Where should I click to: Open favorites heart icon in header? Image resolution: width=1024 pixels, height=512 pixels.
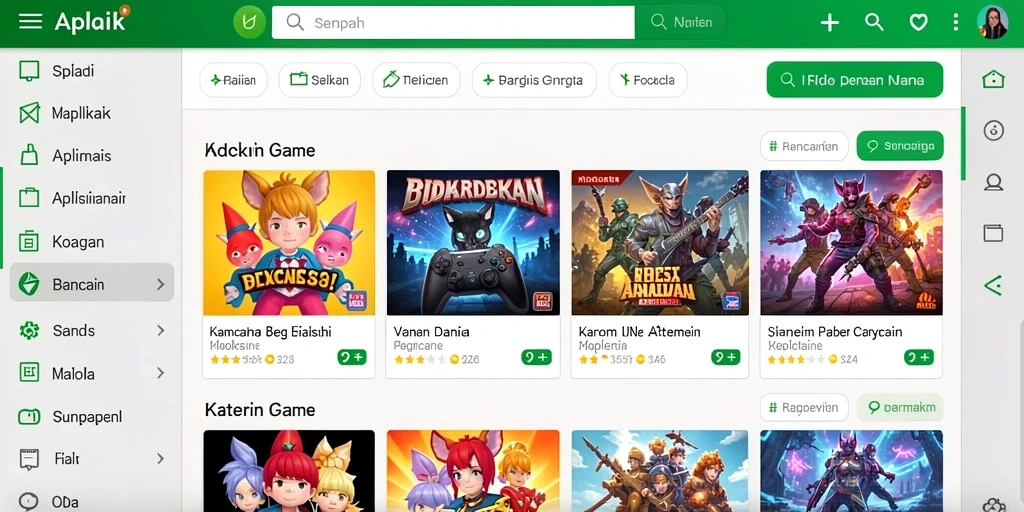pos(918,23)
